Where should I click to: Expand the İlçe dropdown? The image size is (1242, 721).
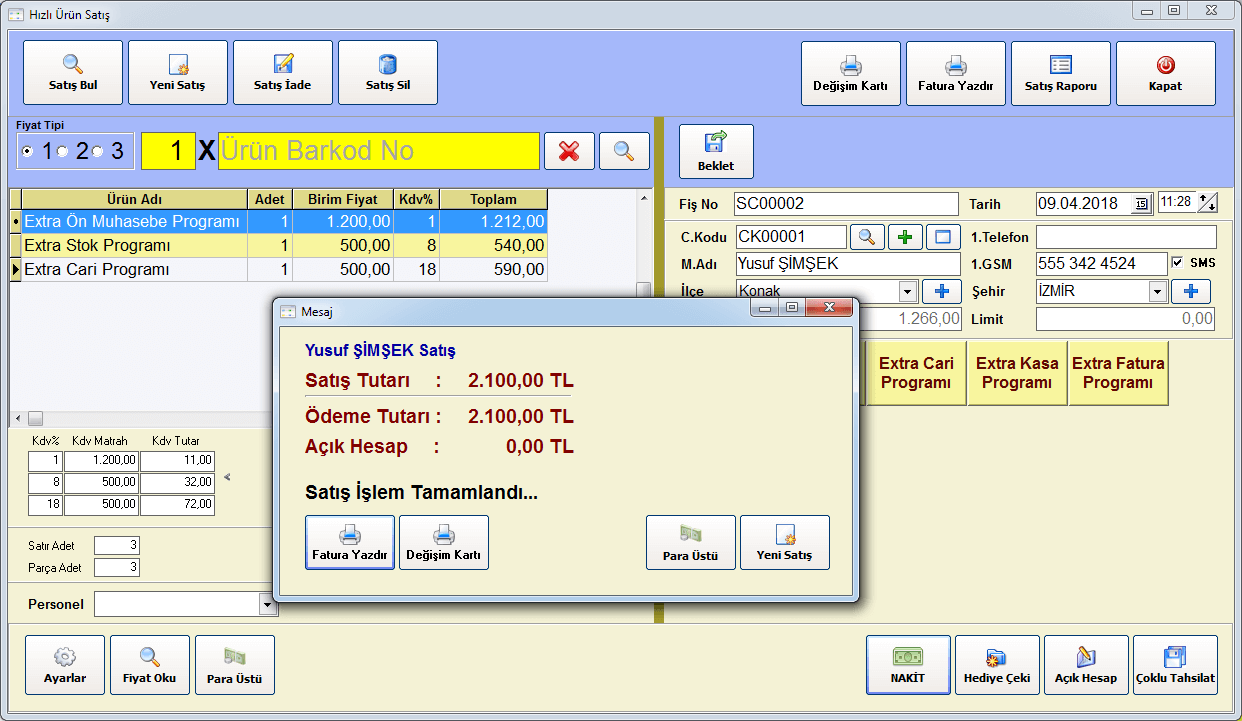point(908,292)
